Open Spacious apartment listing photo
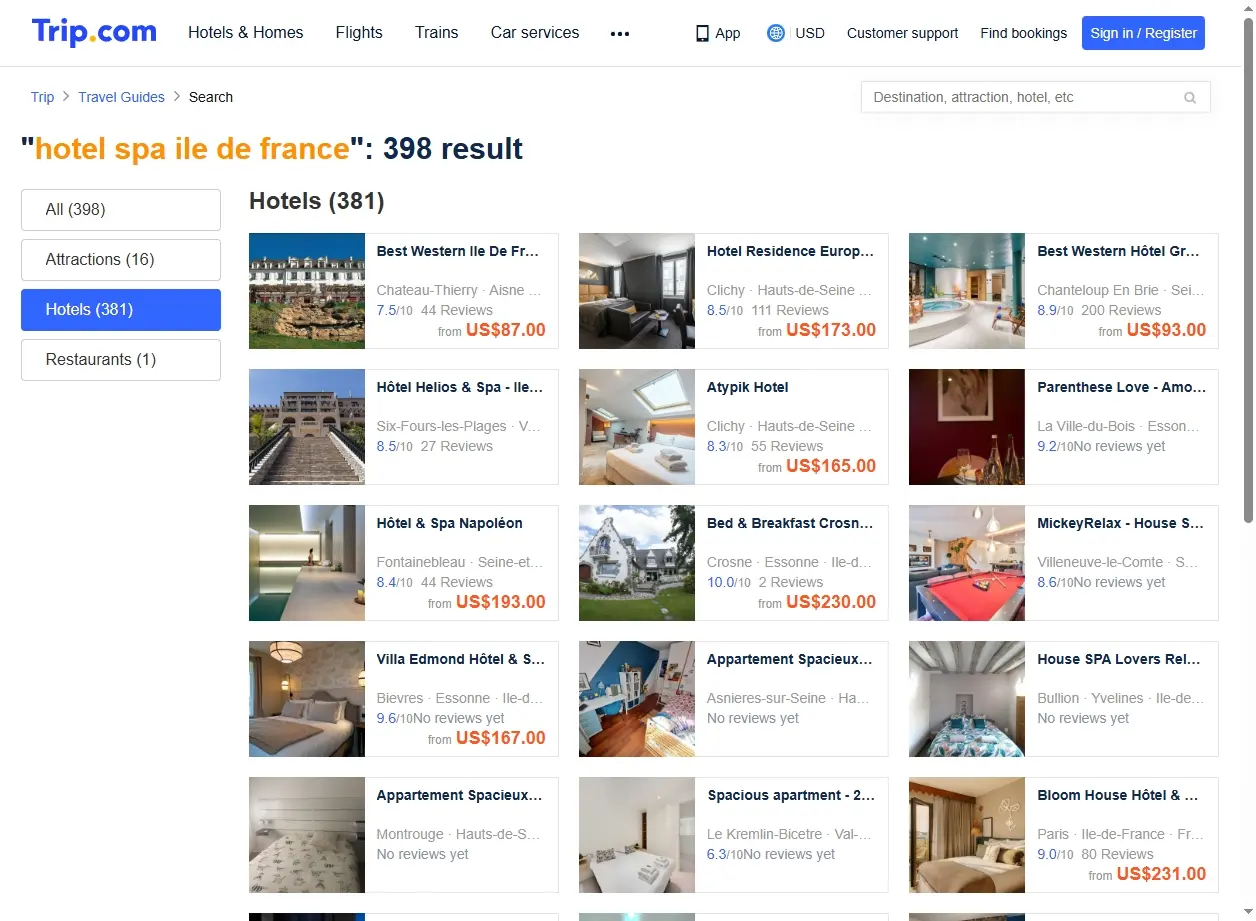 click(x=637, y=835)
